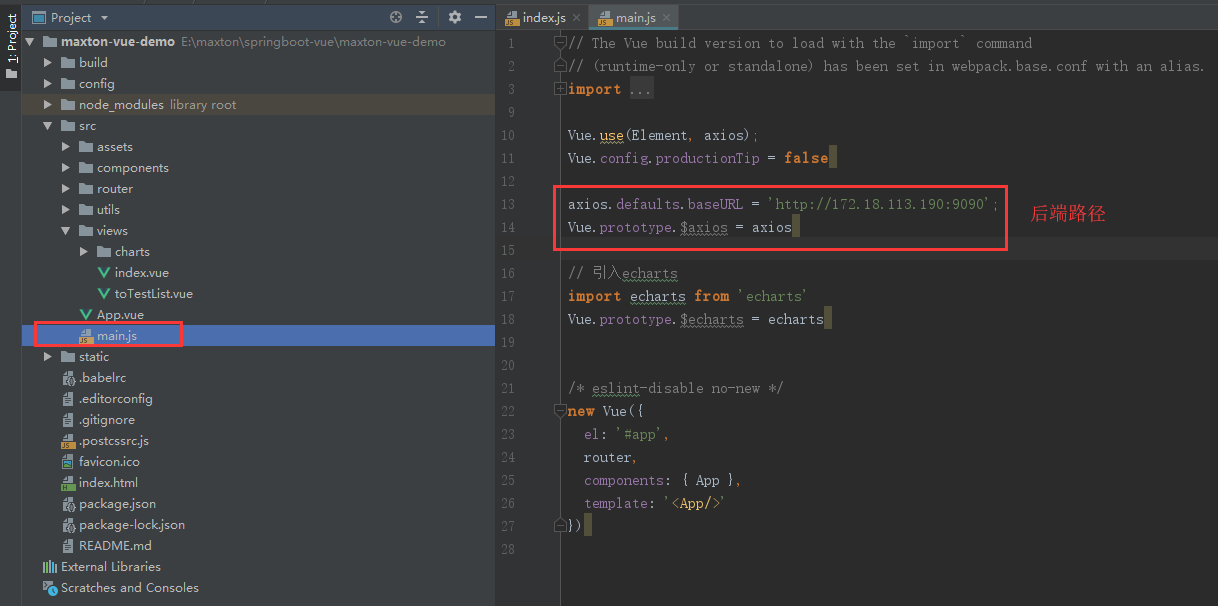Select toTestList.vue file
Viewport: 1218px width, 606px height.
153,294
